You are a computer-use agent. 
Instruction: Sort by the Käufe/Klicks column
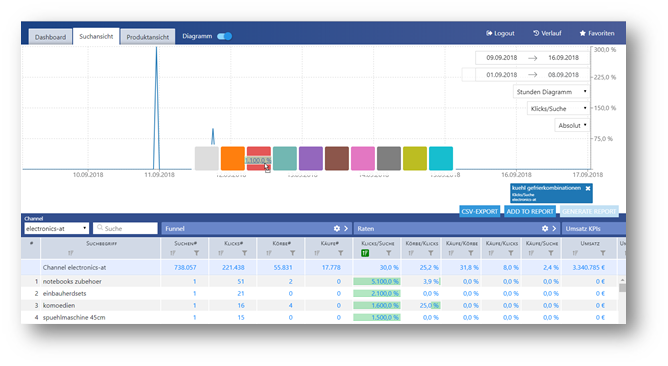pos(491,253)
